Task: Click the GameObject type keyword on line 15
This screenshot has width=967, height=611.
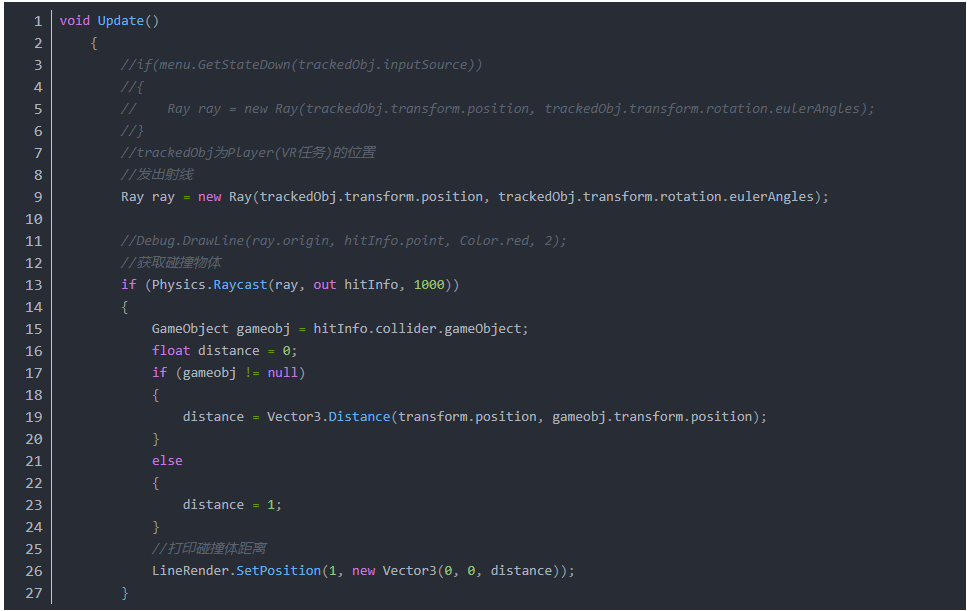Action: pos(190,329)
